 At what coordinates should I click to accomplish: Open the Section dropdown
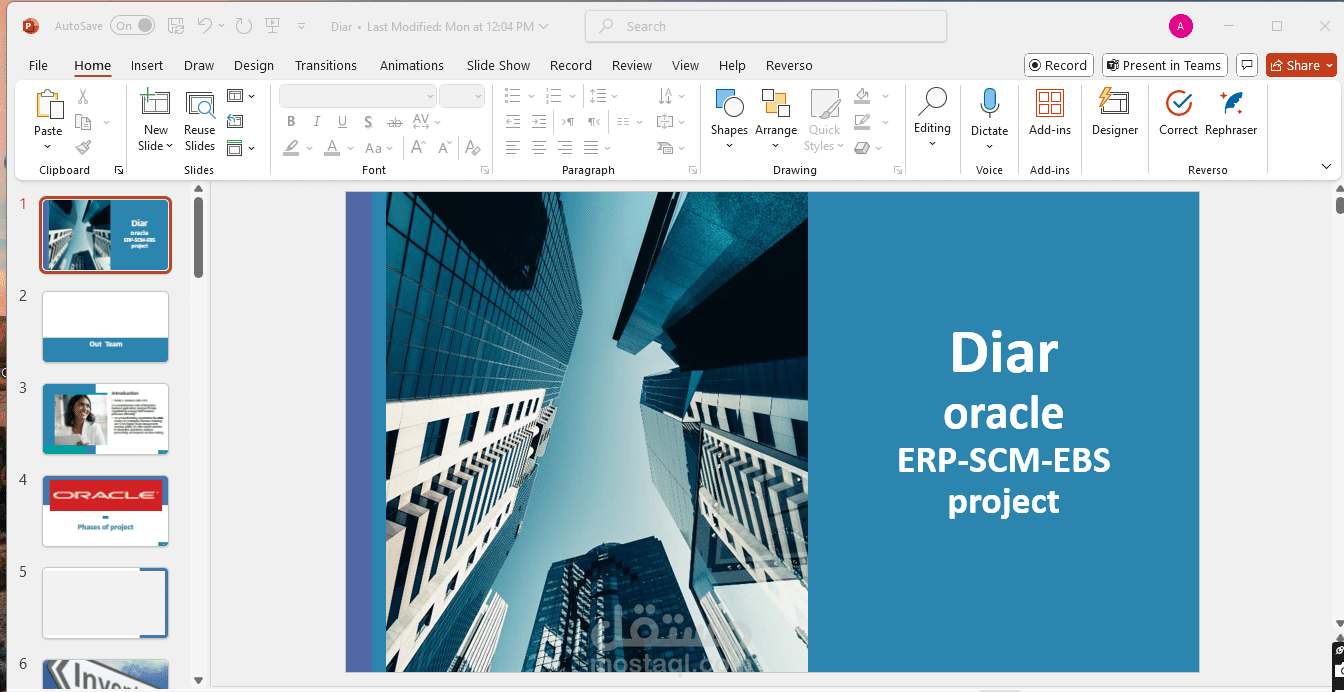[241, 148]
